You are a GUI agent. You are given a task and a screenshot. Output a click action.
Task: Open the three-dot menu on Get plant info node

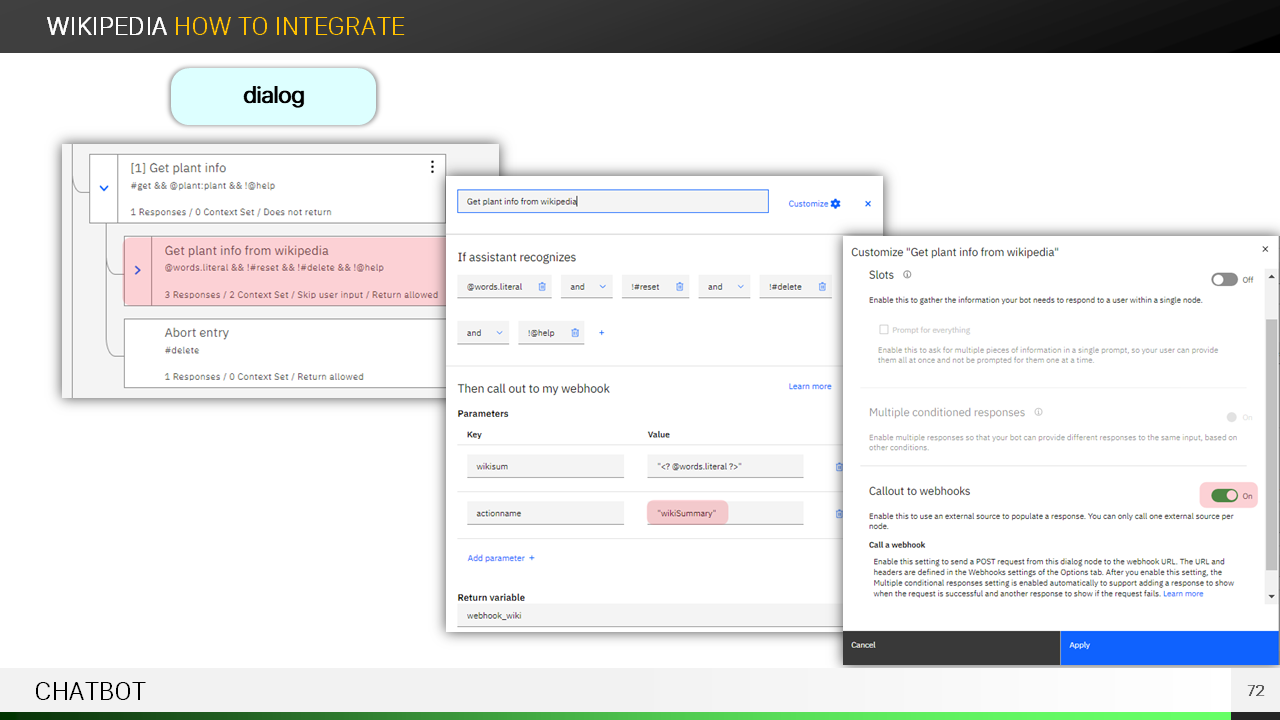click(432, 167)
